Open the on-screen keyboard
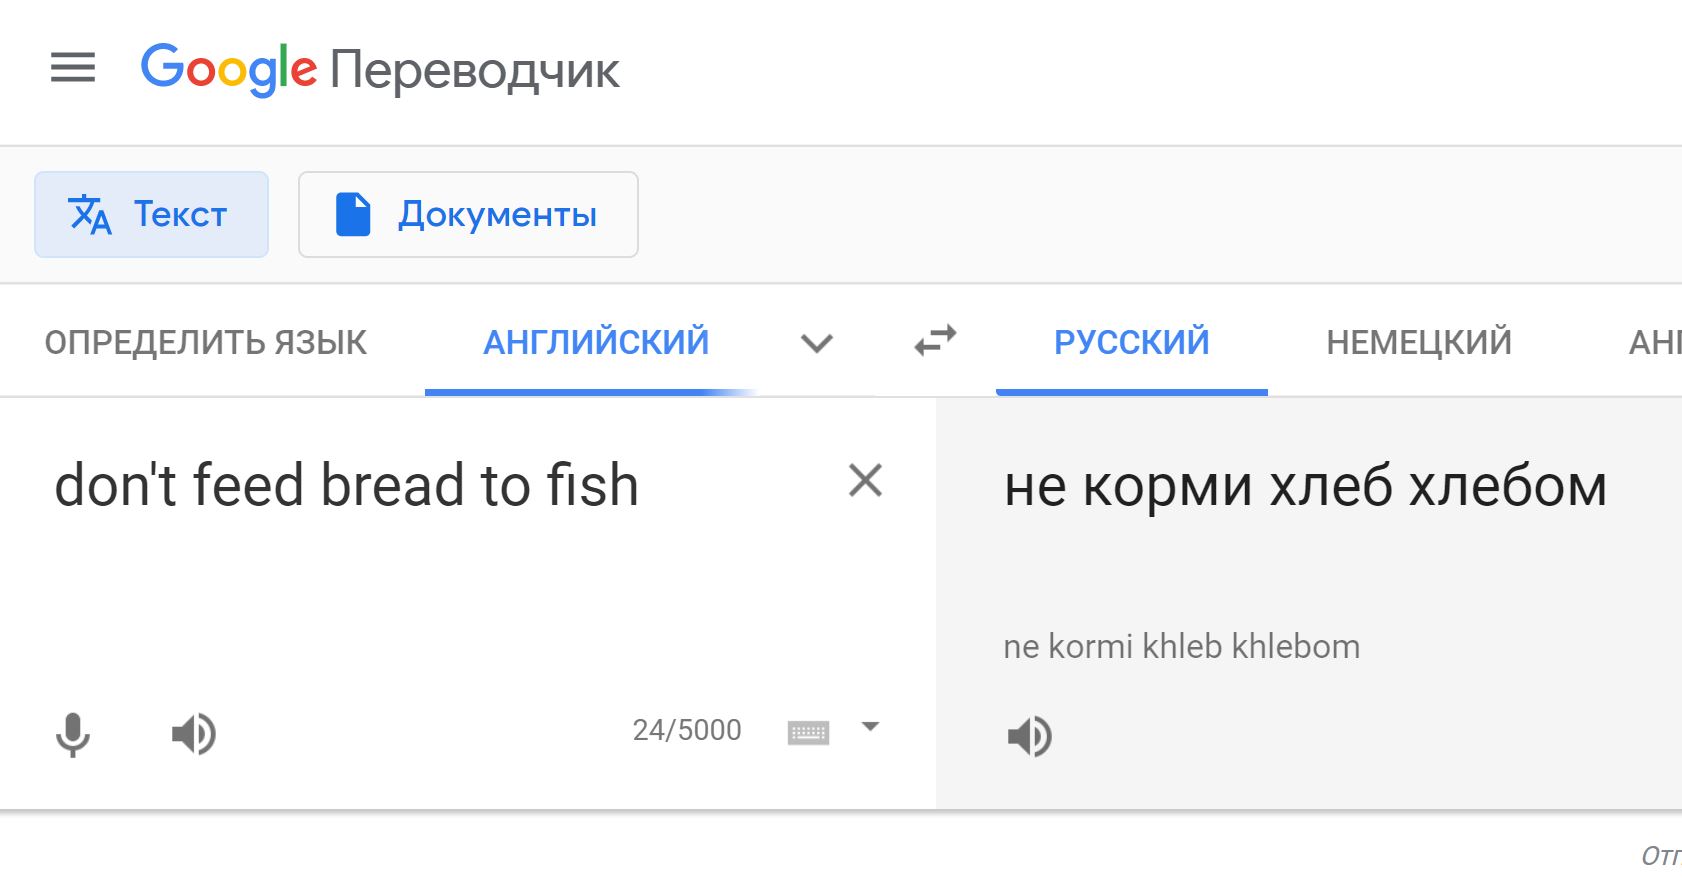The image size is (1682, 894). point(808,733)
